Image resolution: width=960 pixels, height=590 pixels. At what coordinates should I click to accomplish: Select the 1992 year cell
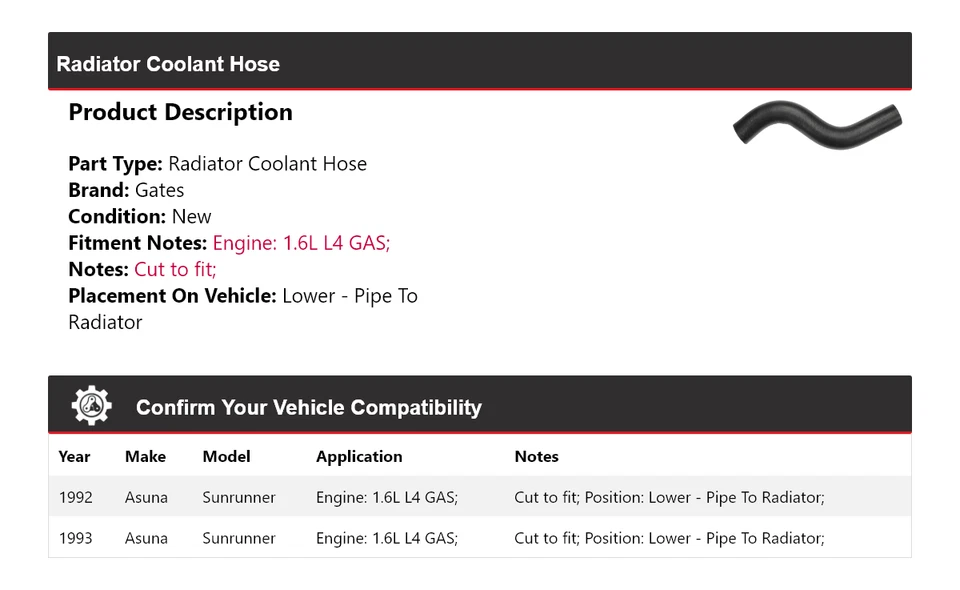(75, 497)
